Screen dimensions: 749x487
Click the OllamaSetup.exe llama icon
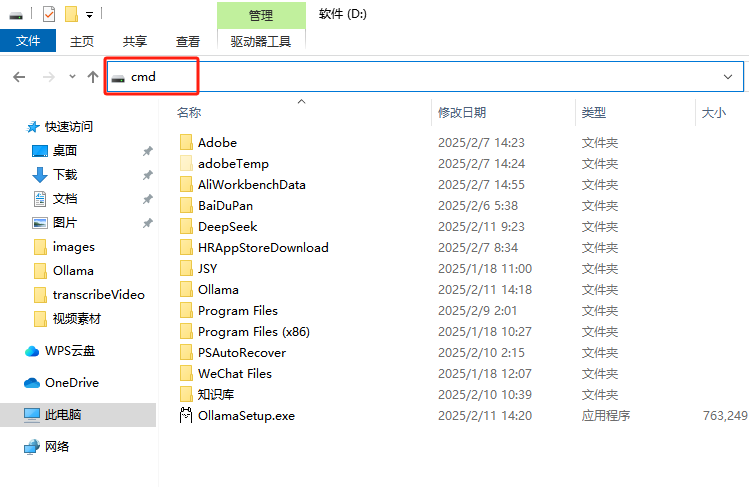(x=186, y=415)
